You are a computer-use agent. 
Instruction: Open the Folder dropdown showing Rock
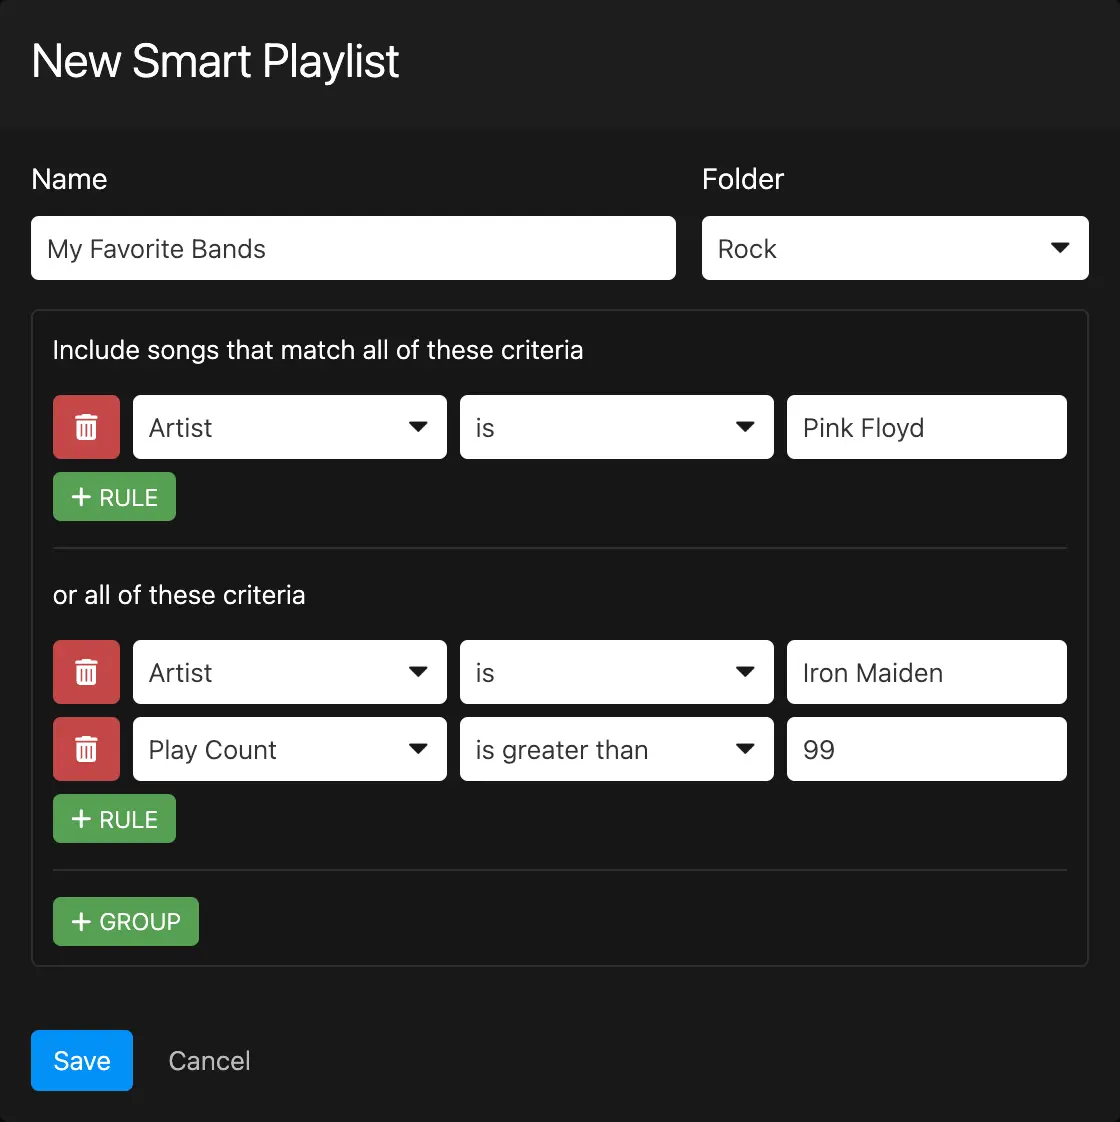tap(895, 248)
